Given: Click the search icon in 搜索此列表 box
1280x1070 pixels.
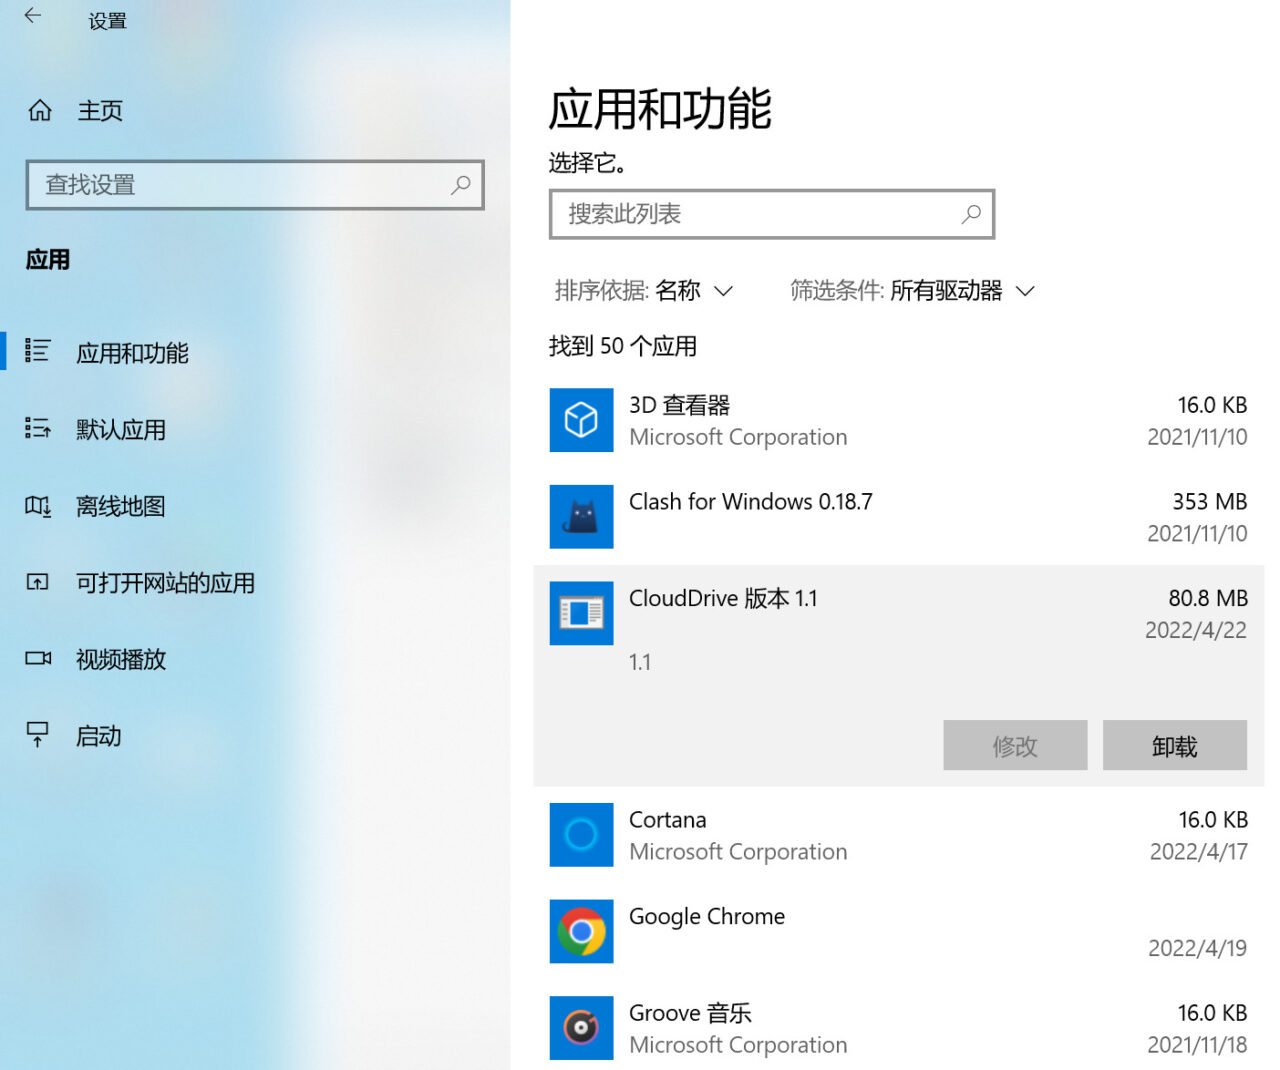Looking at the screenshot, I should click(971, 214).
